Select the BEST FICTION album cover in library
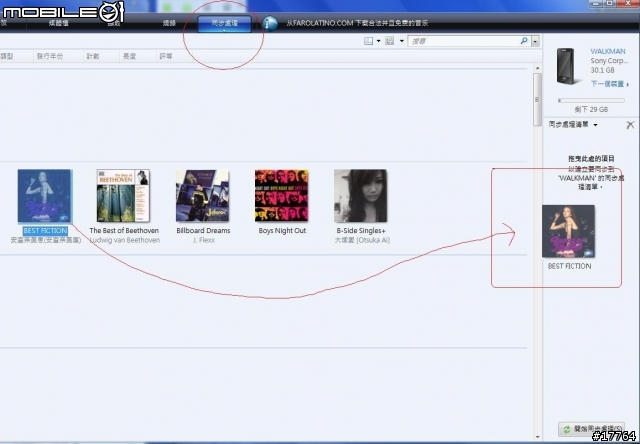 coord(44,196)
